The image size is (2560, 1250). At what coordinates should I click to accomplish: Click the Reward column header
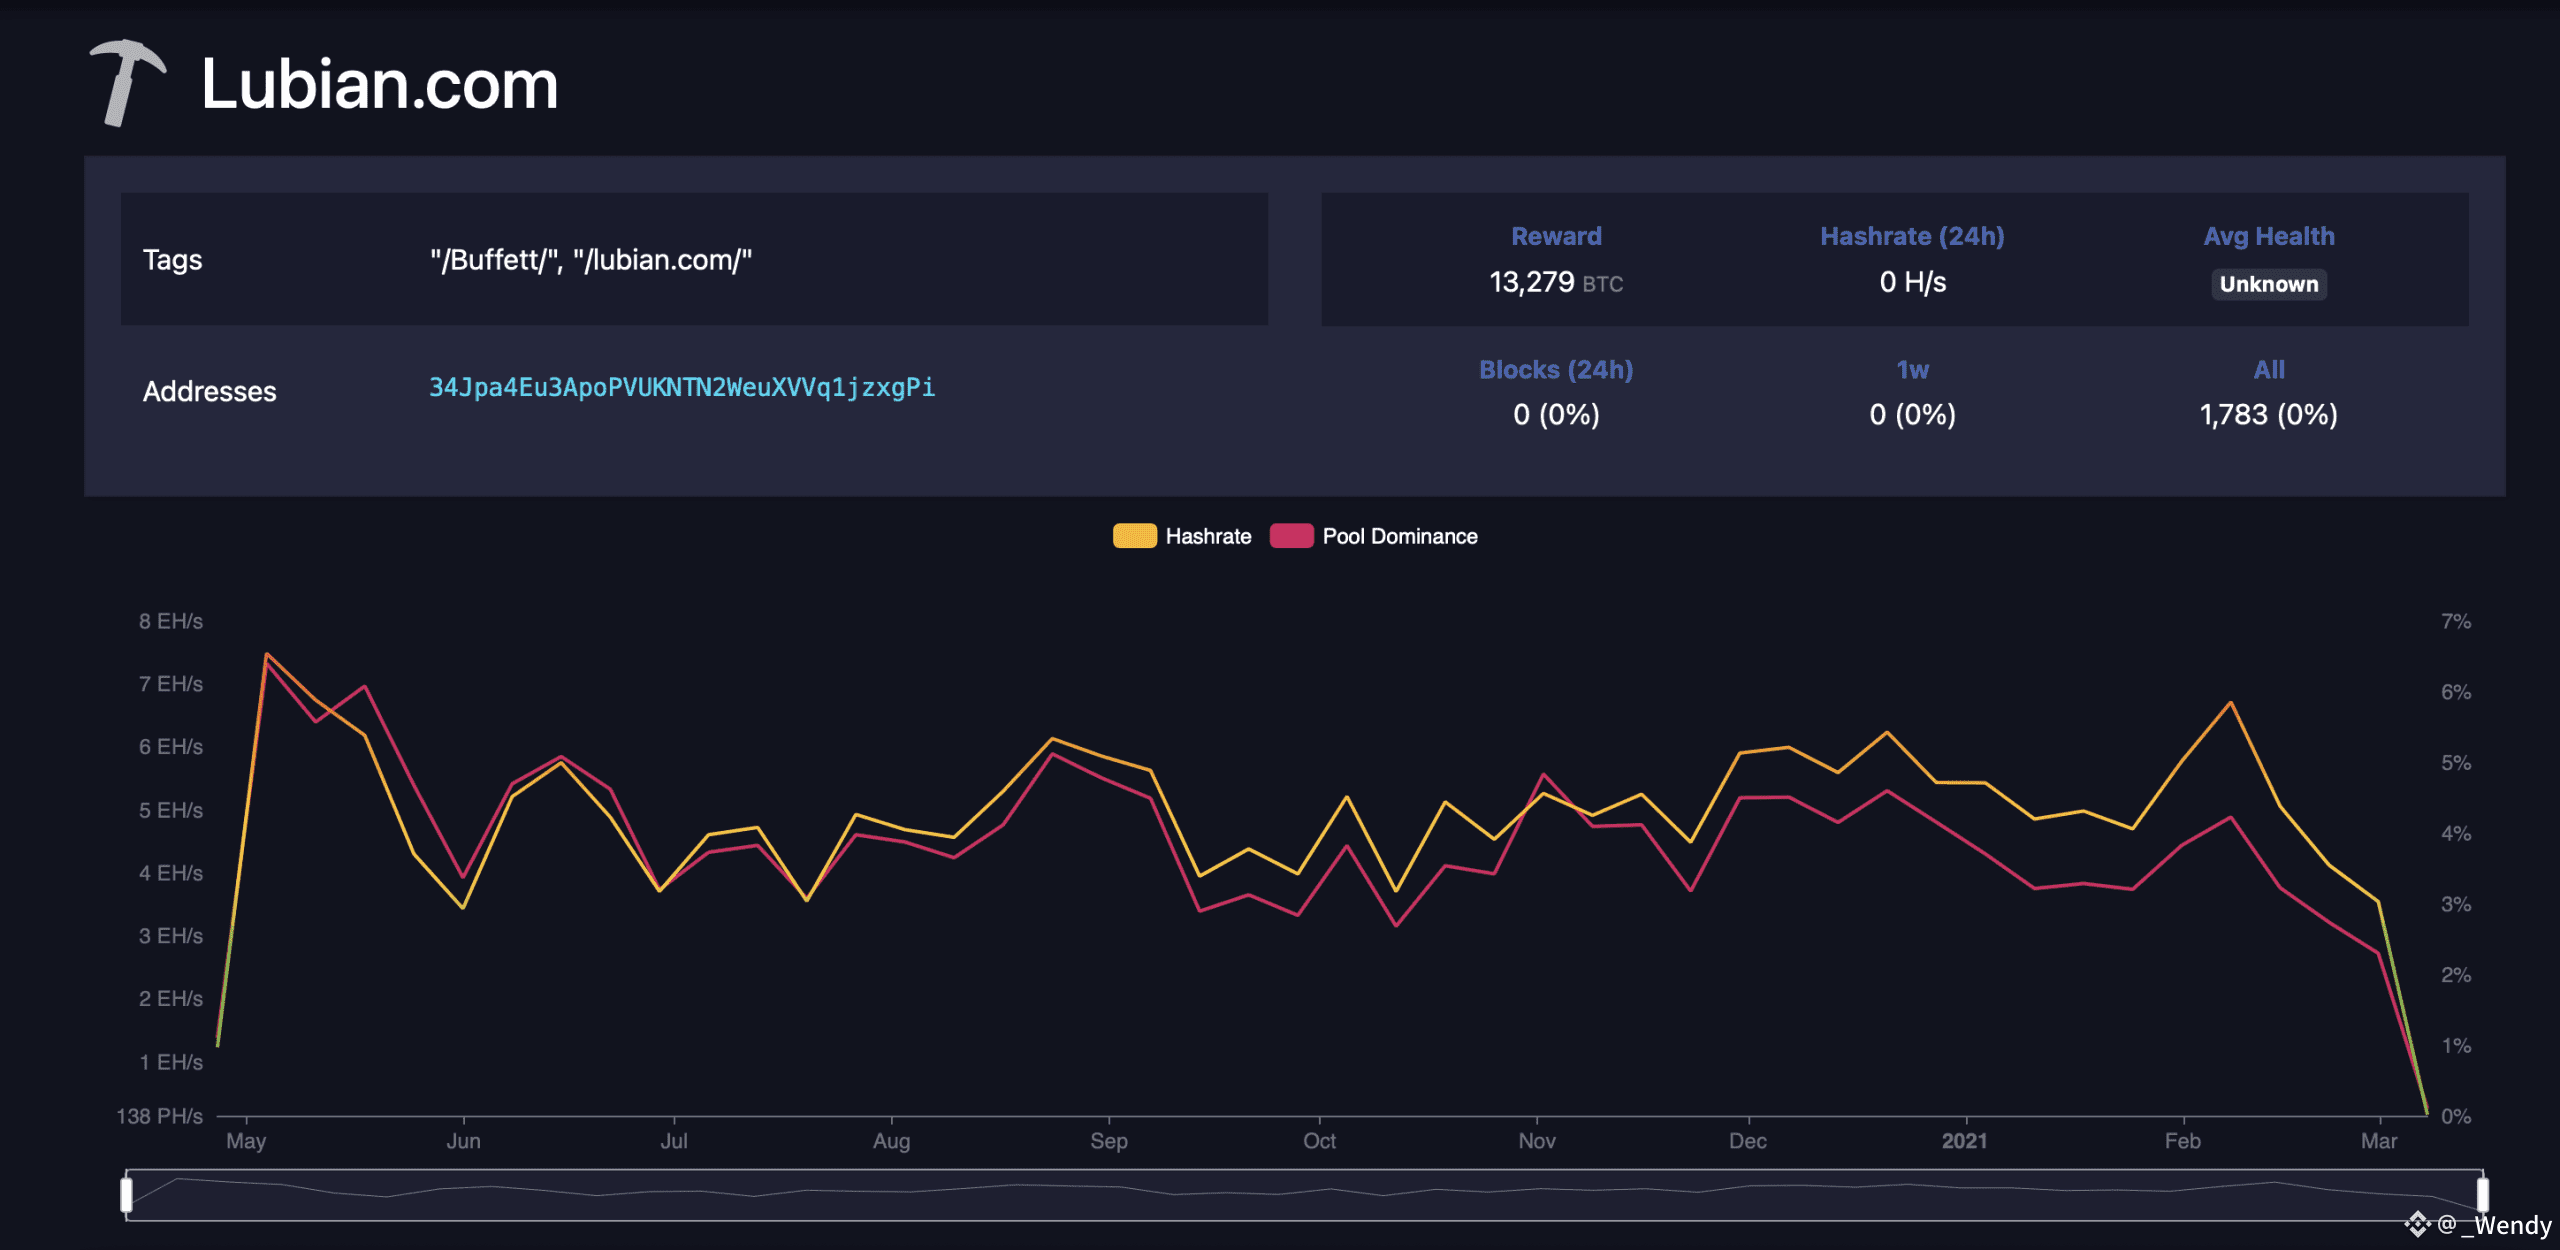tap(1556, 236)
